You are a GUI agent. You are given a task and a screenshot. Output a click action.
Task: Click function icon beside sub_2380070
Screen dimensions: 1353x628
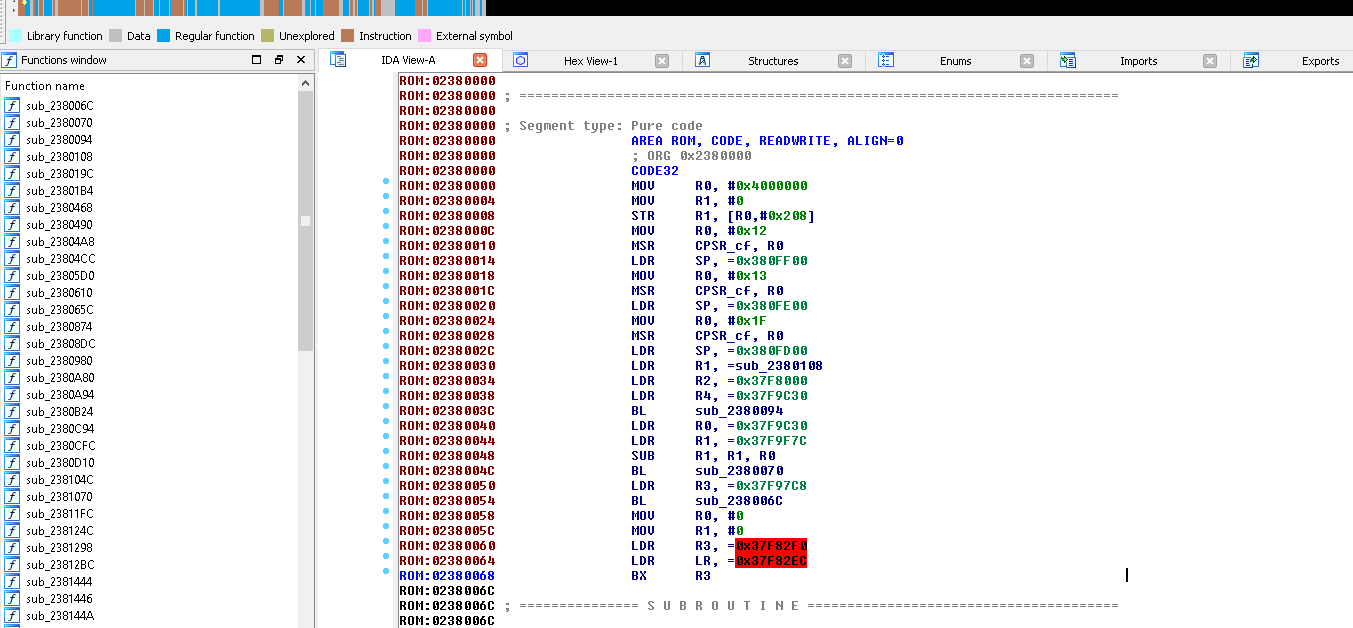click(12, 122)
